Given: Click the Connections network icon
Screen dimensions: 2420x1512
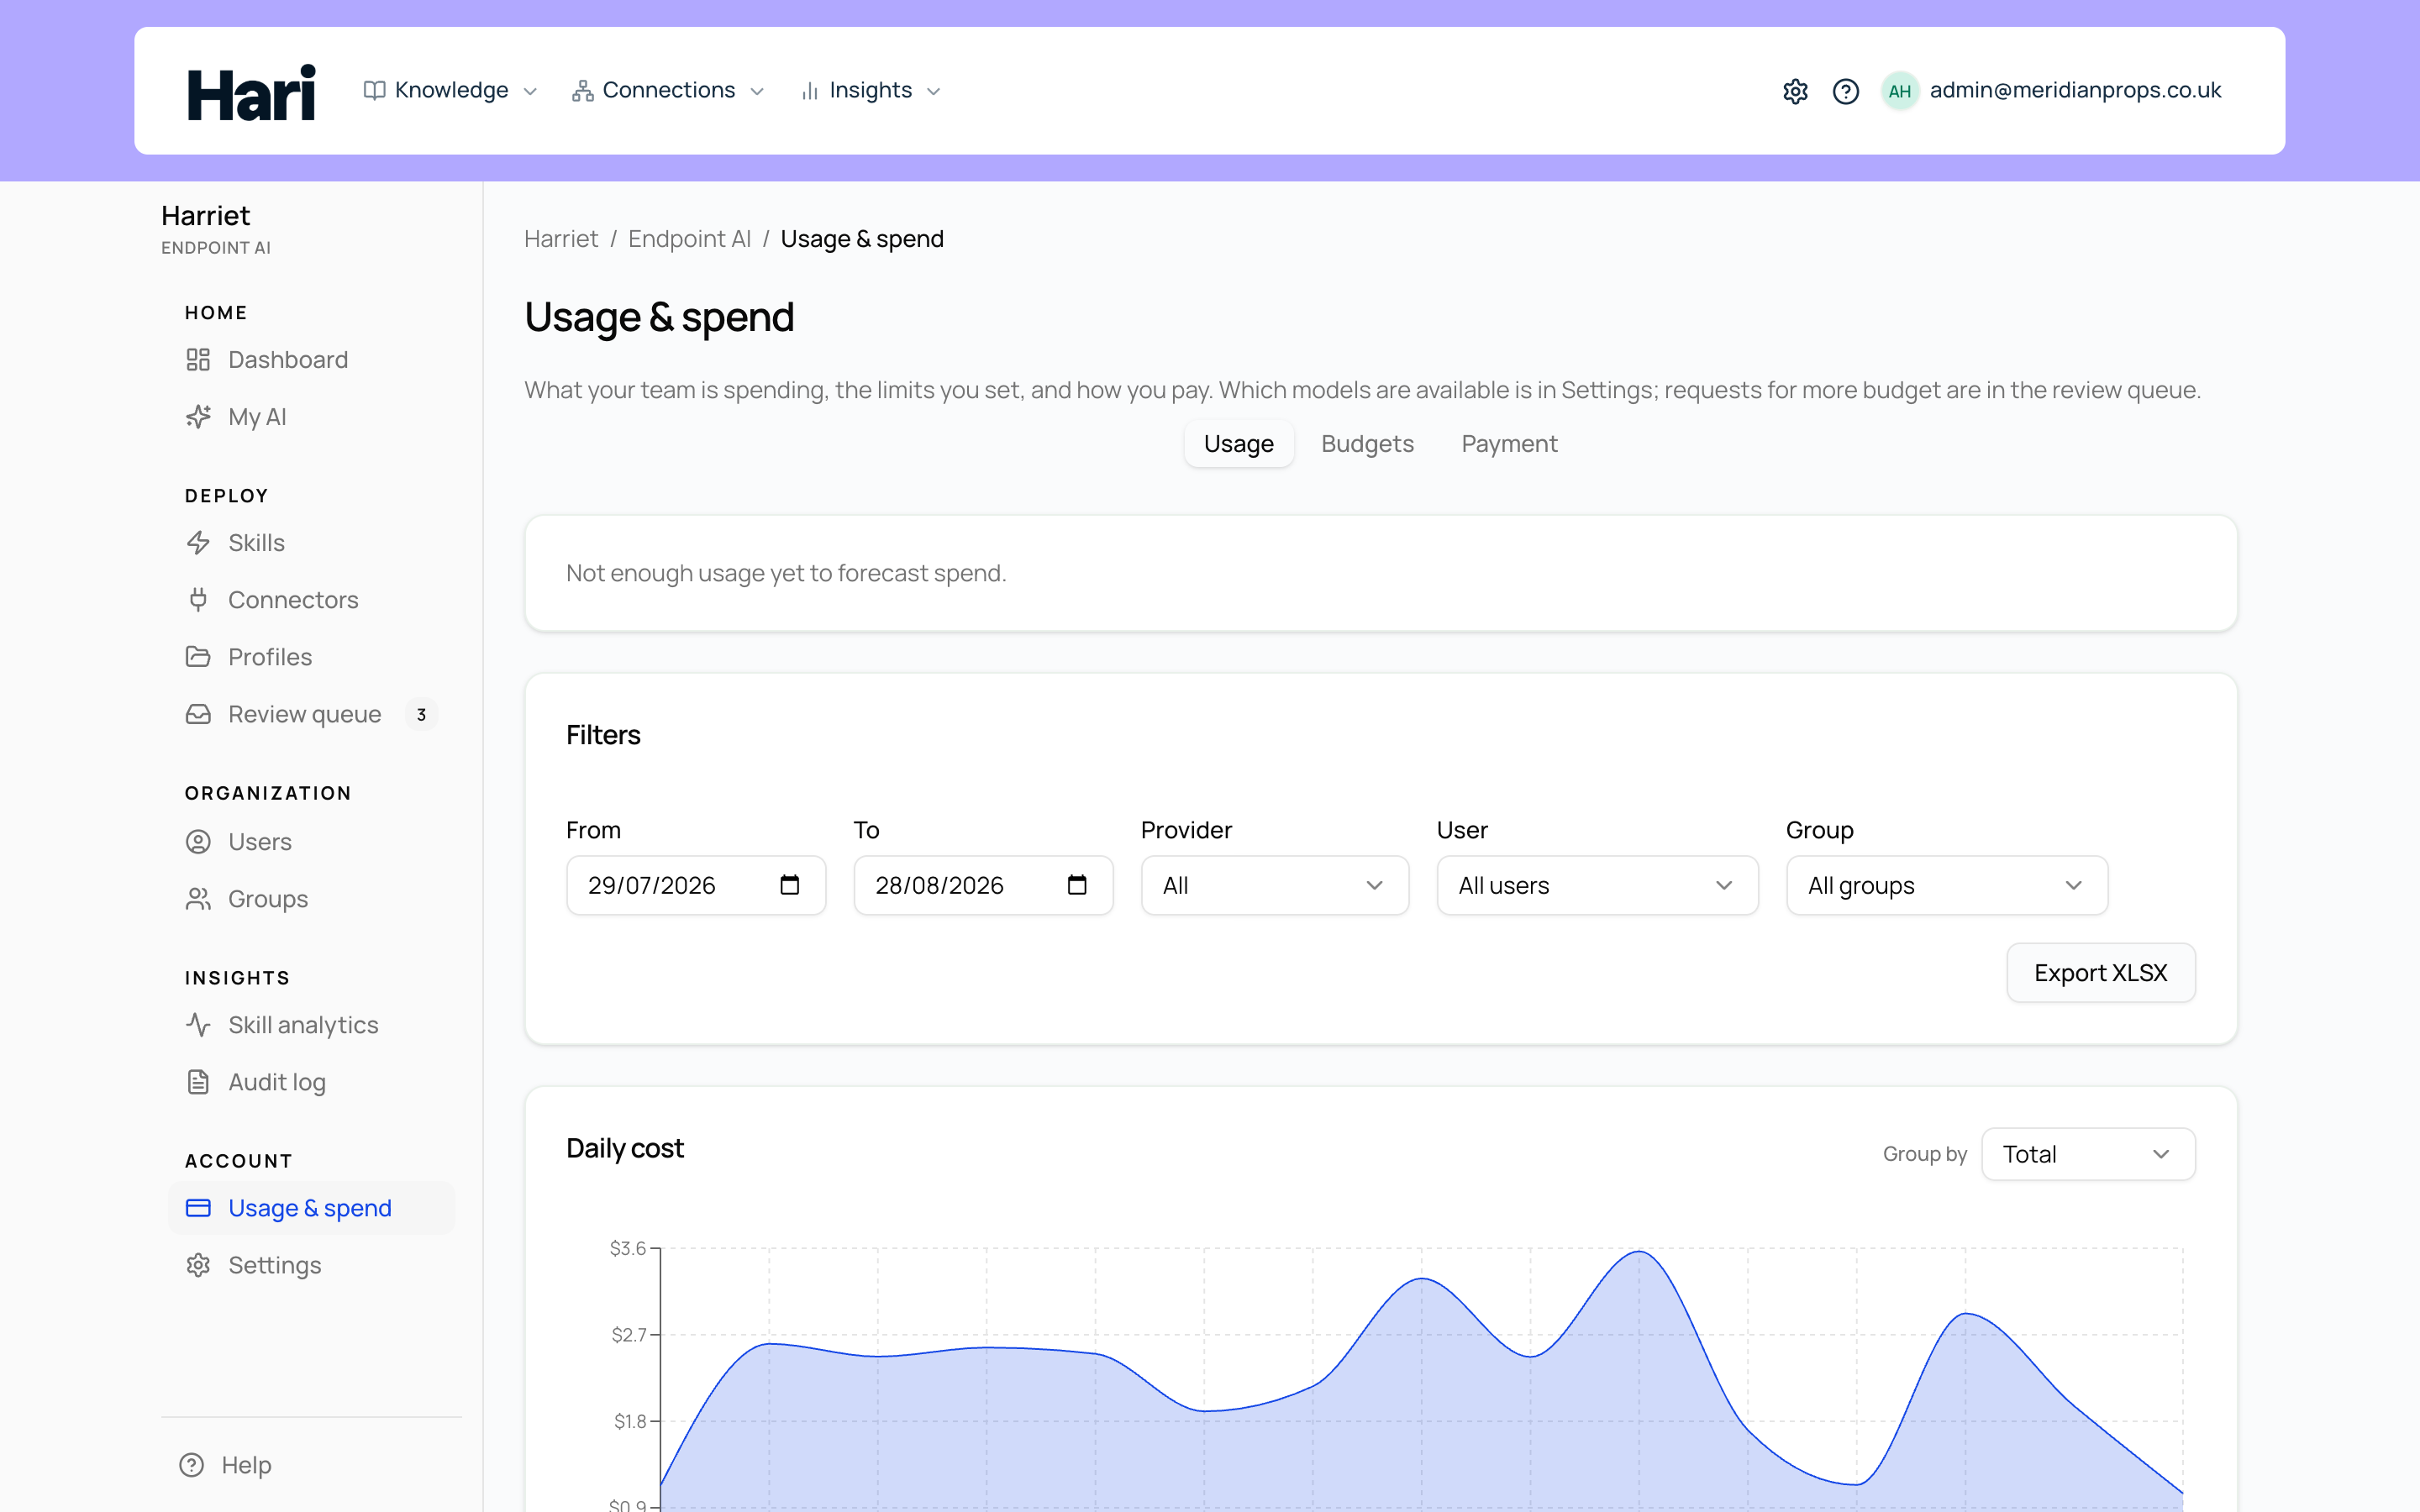Looking at the screenshot, I should [x=582, y=91].
